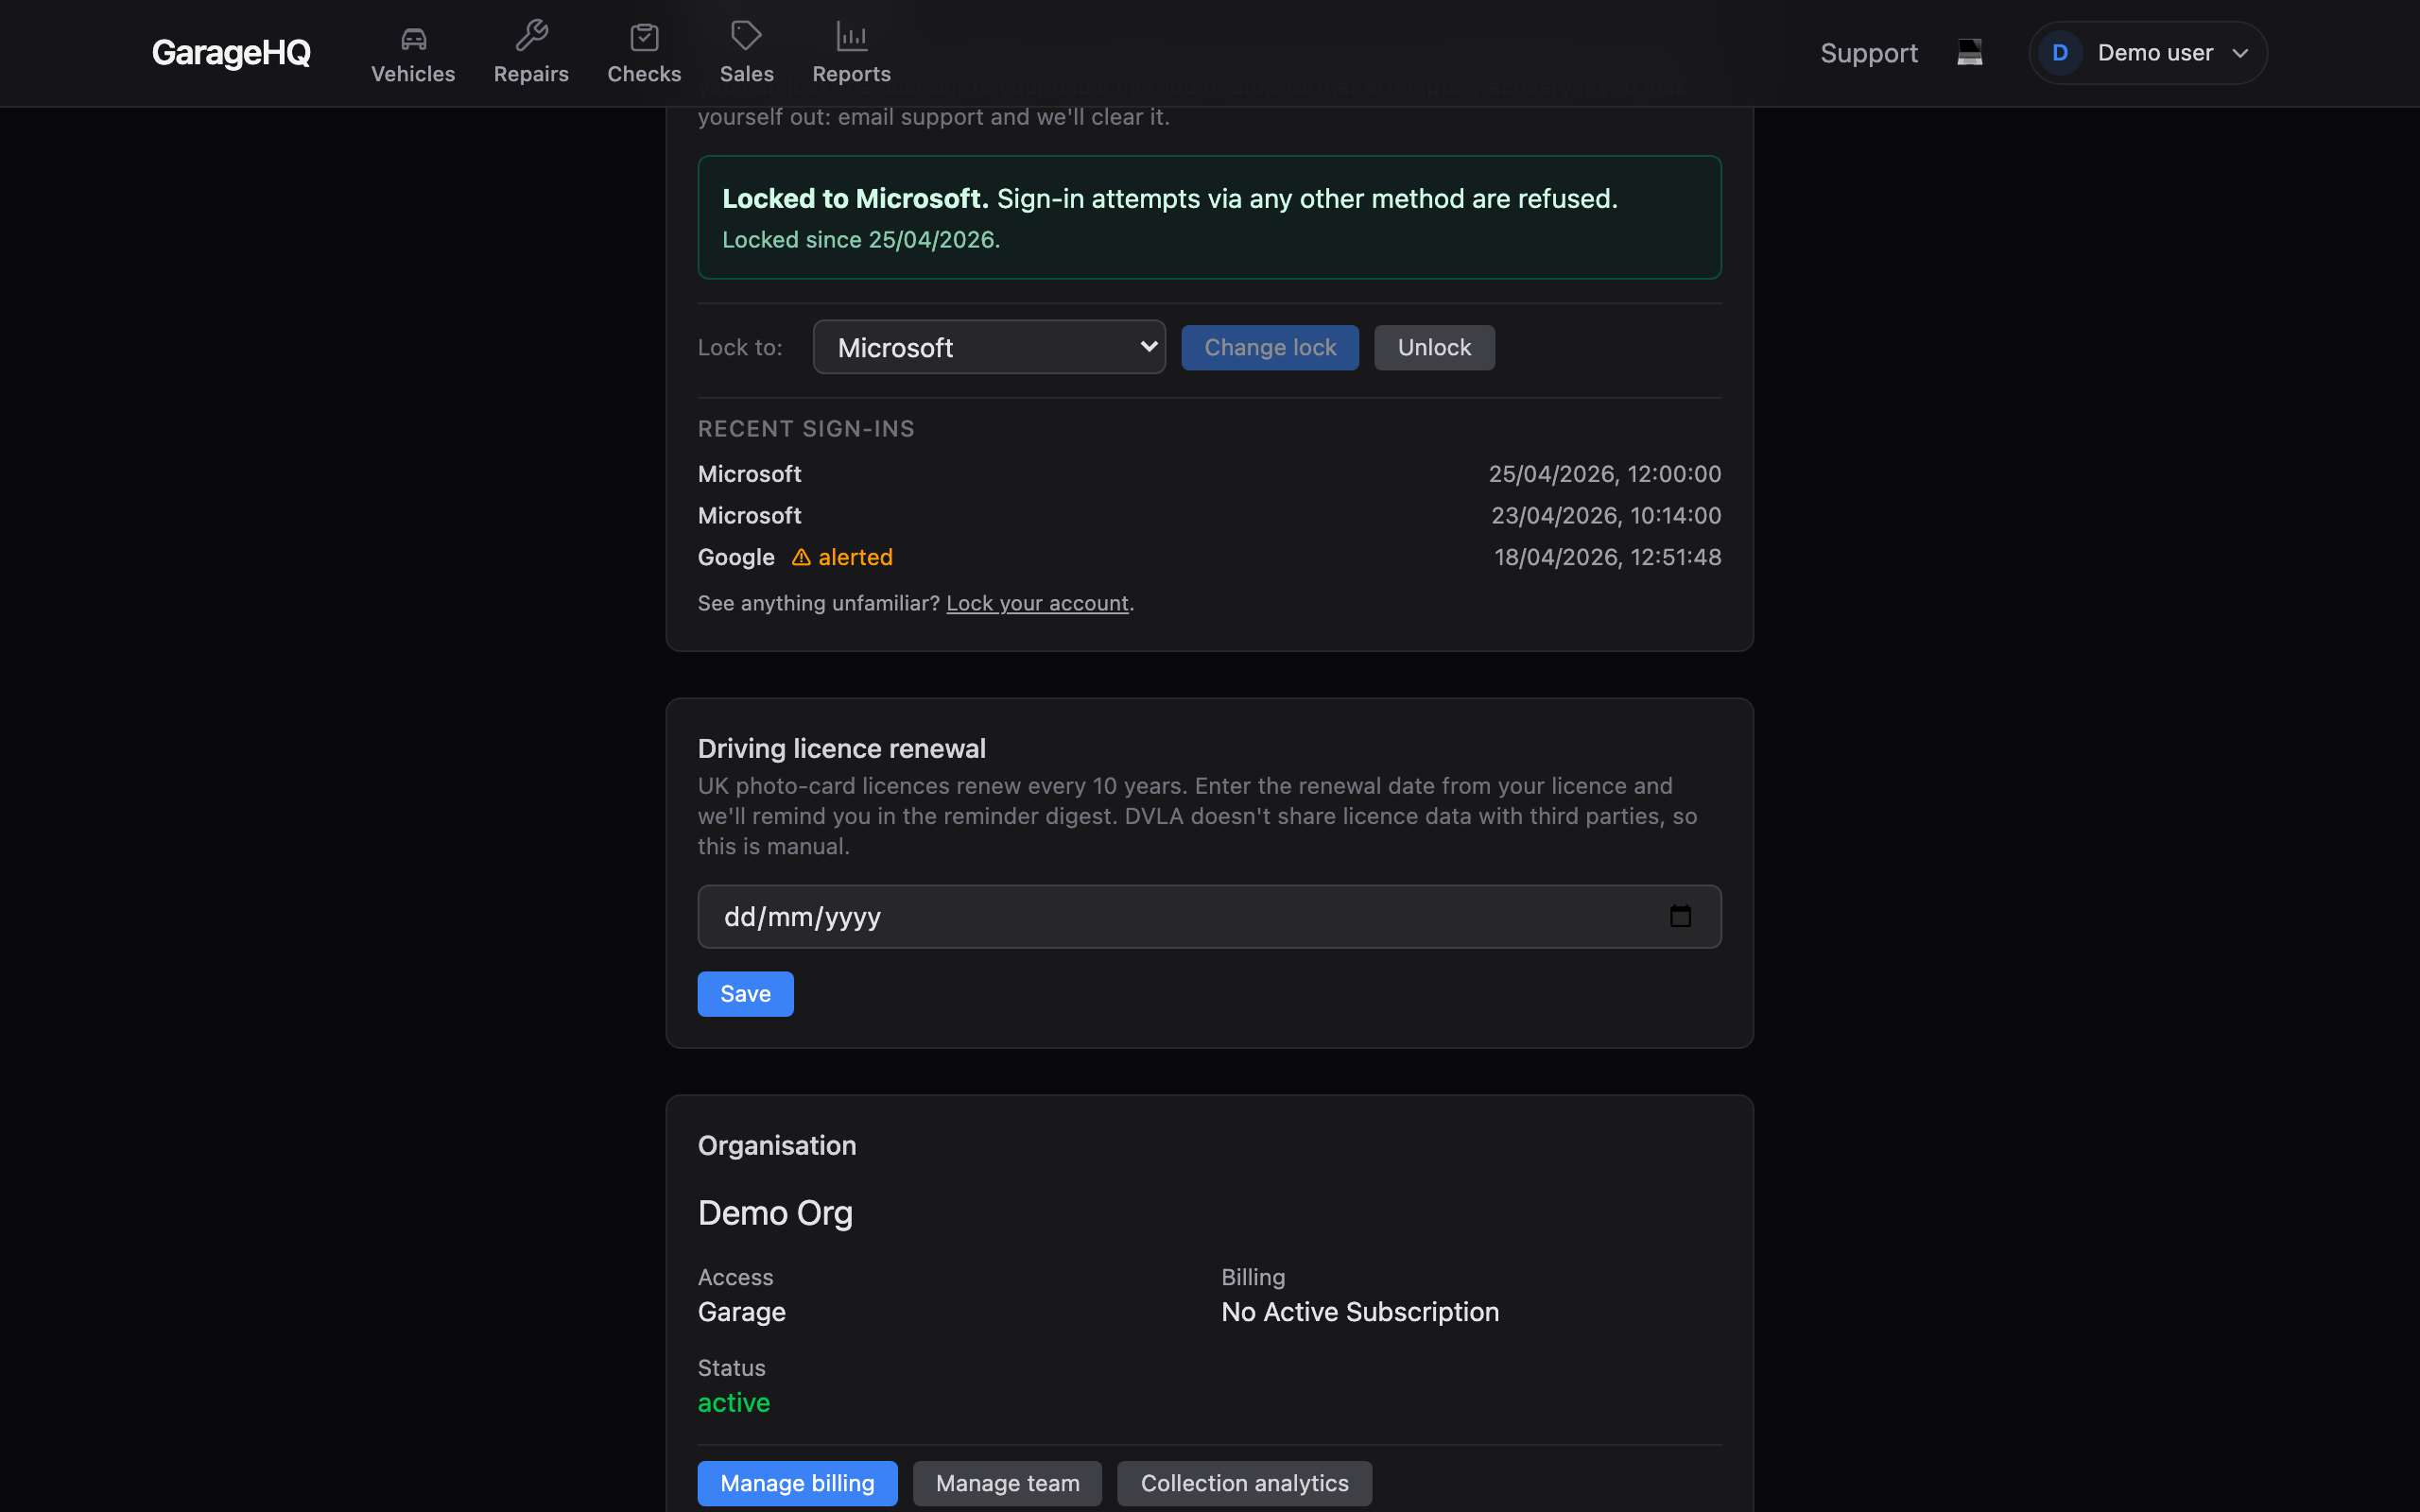
Task: Click the Demo user avatar D
Action: click(2059, 53)
